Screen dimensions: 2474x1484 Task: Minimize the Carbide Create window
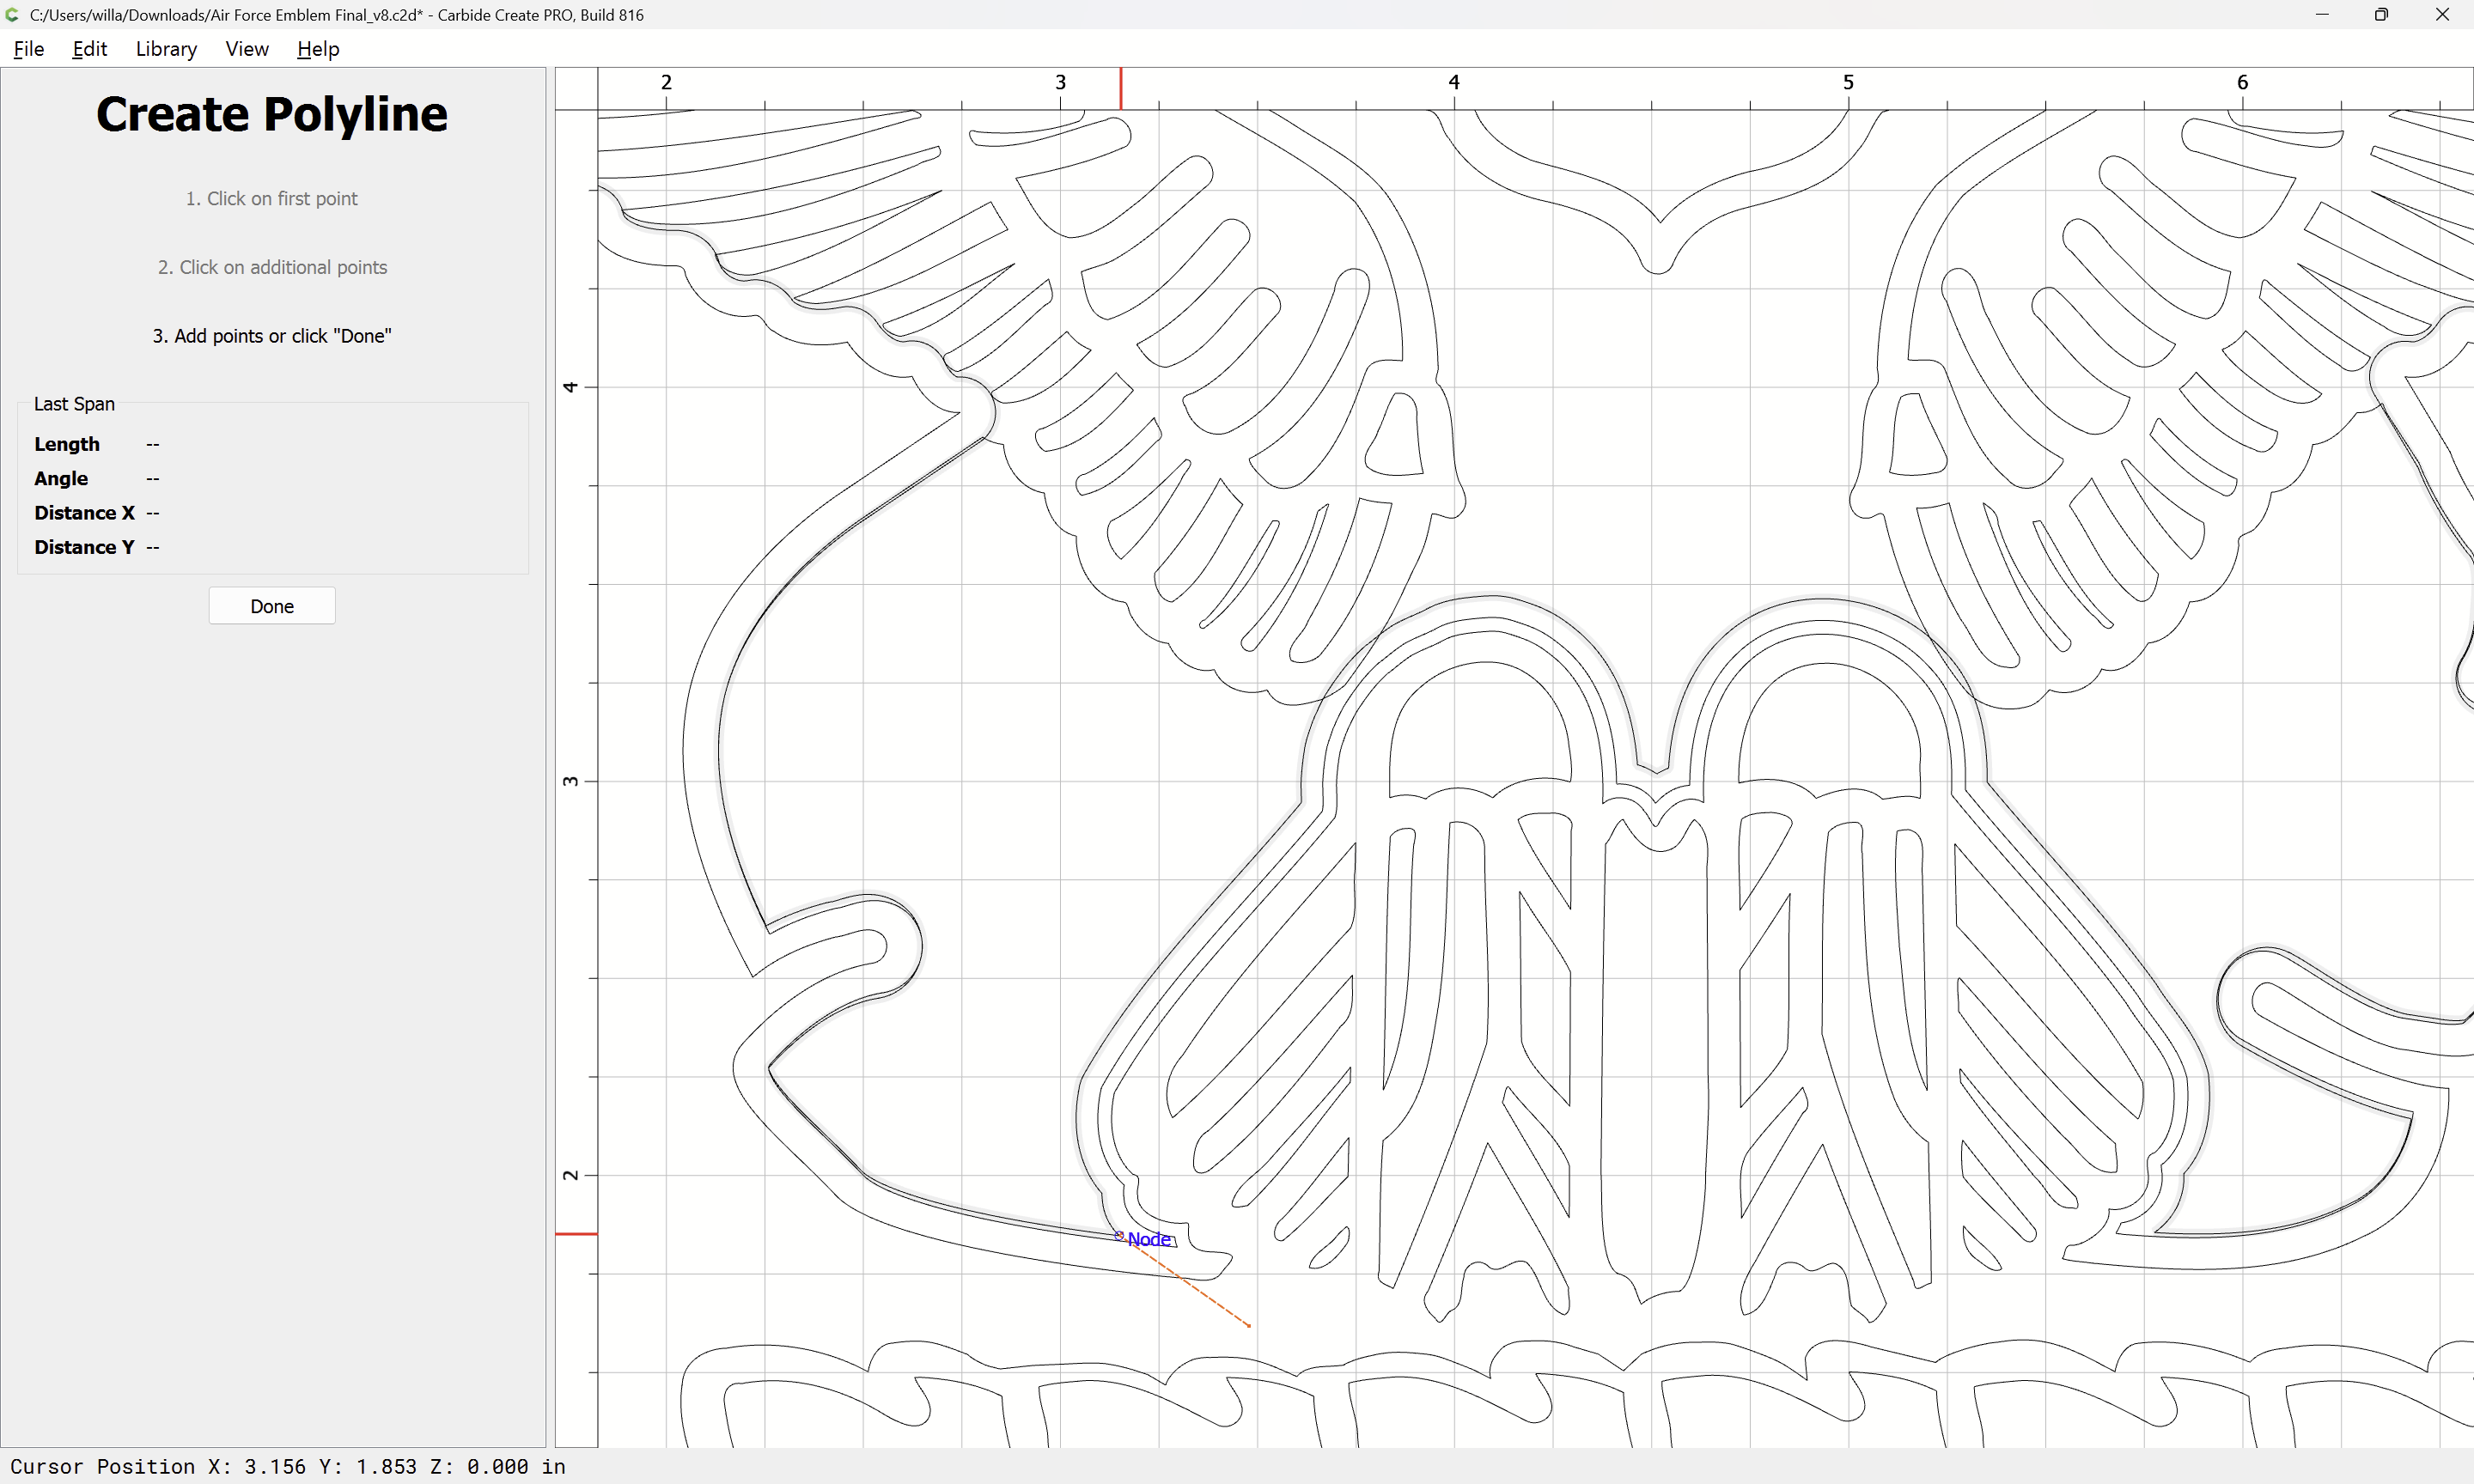(2322, 15)
